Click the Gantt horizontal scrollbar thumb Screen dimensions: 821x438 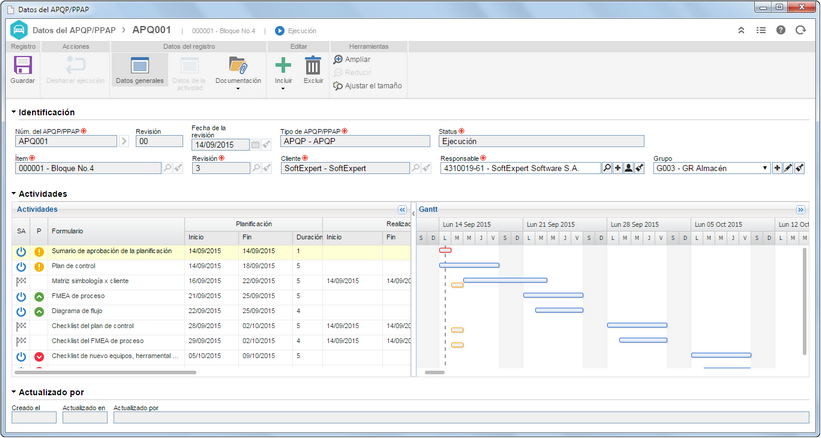435,372
